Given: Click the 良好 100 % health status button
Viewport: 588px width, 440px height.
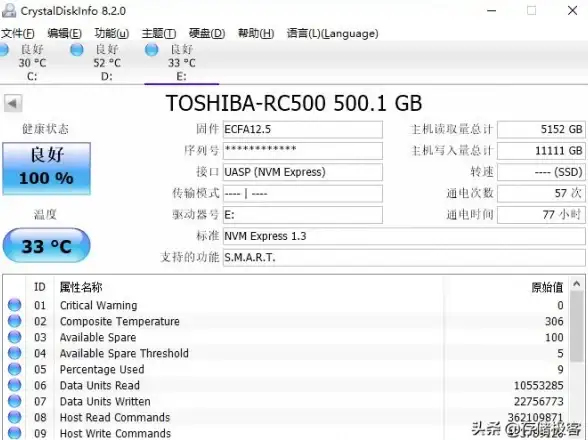Looking at the screenshot, I should click(x=46, y=168).
